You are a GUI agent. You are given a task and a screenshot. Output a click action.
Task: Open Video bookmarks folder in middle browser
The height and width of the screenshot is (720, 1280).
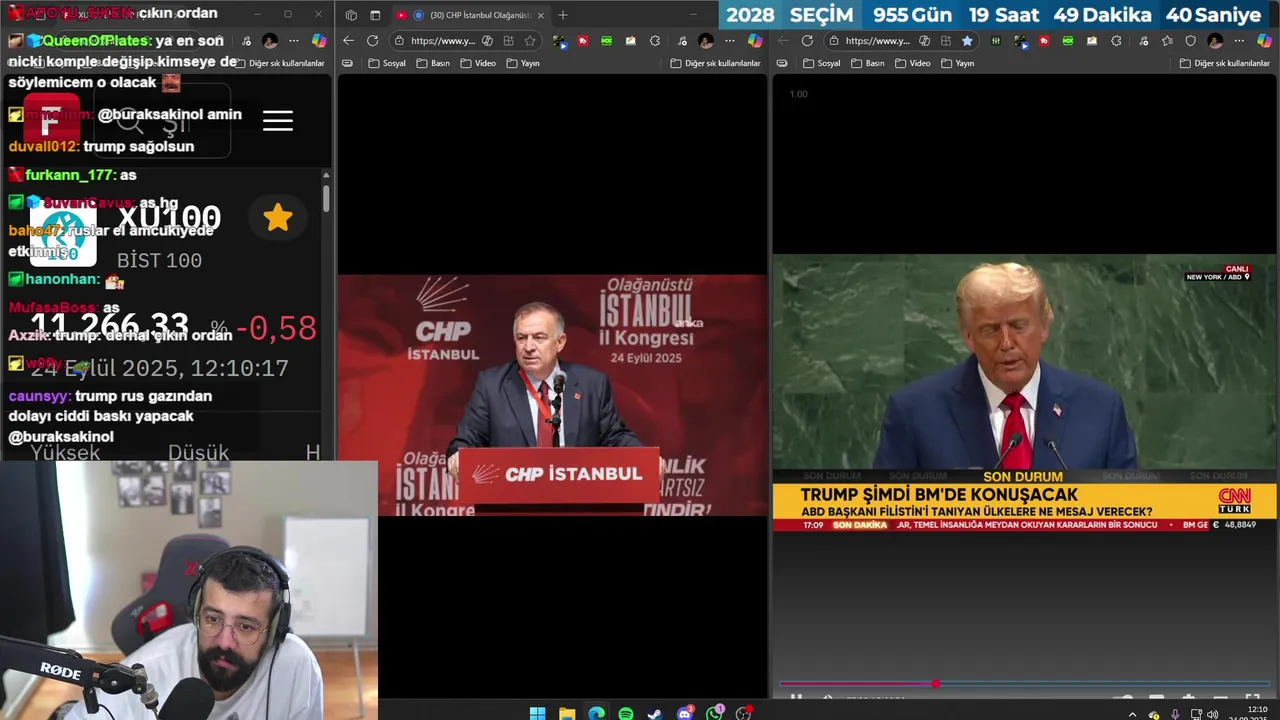point(477,63)
